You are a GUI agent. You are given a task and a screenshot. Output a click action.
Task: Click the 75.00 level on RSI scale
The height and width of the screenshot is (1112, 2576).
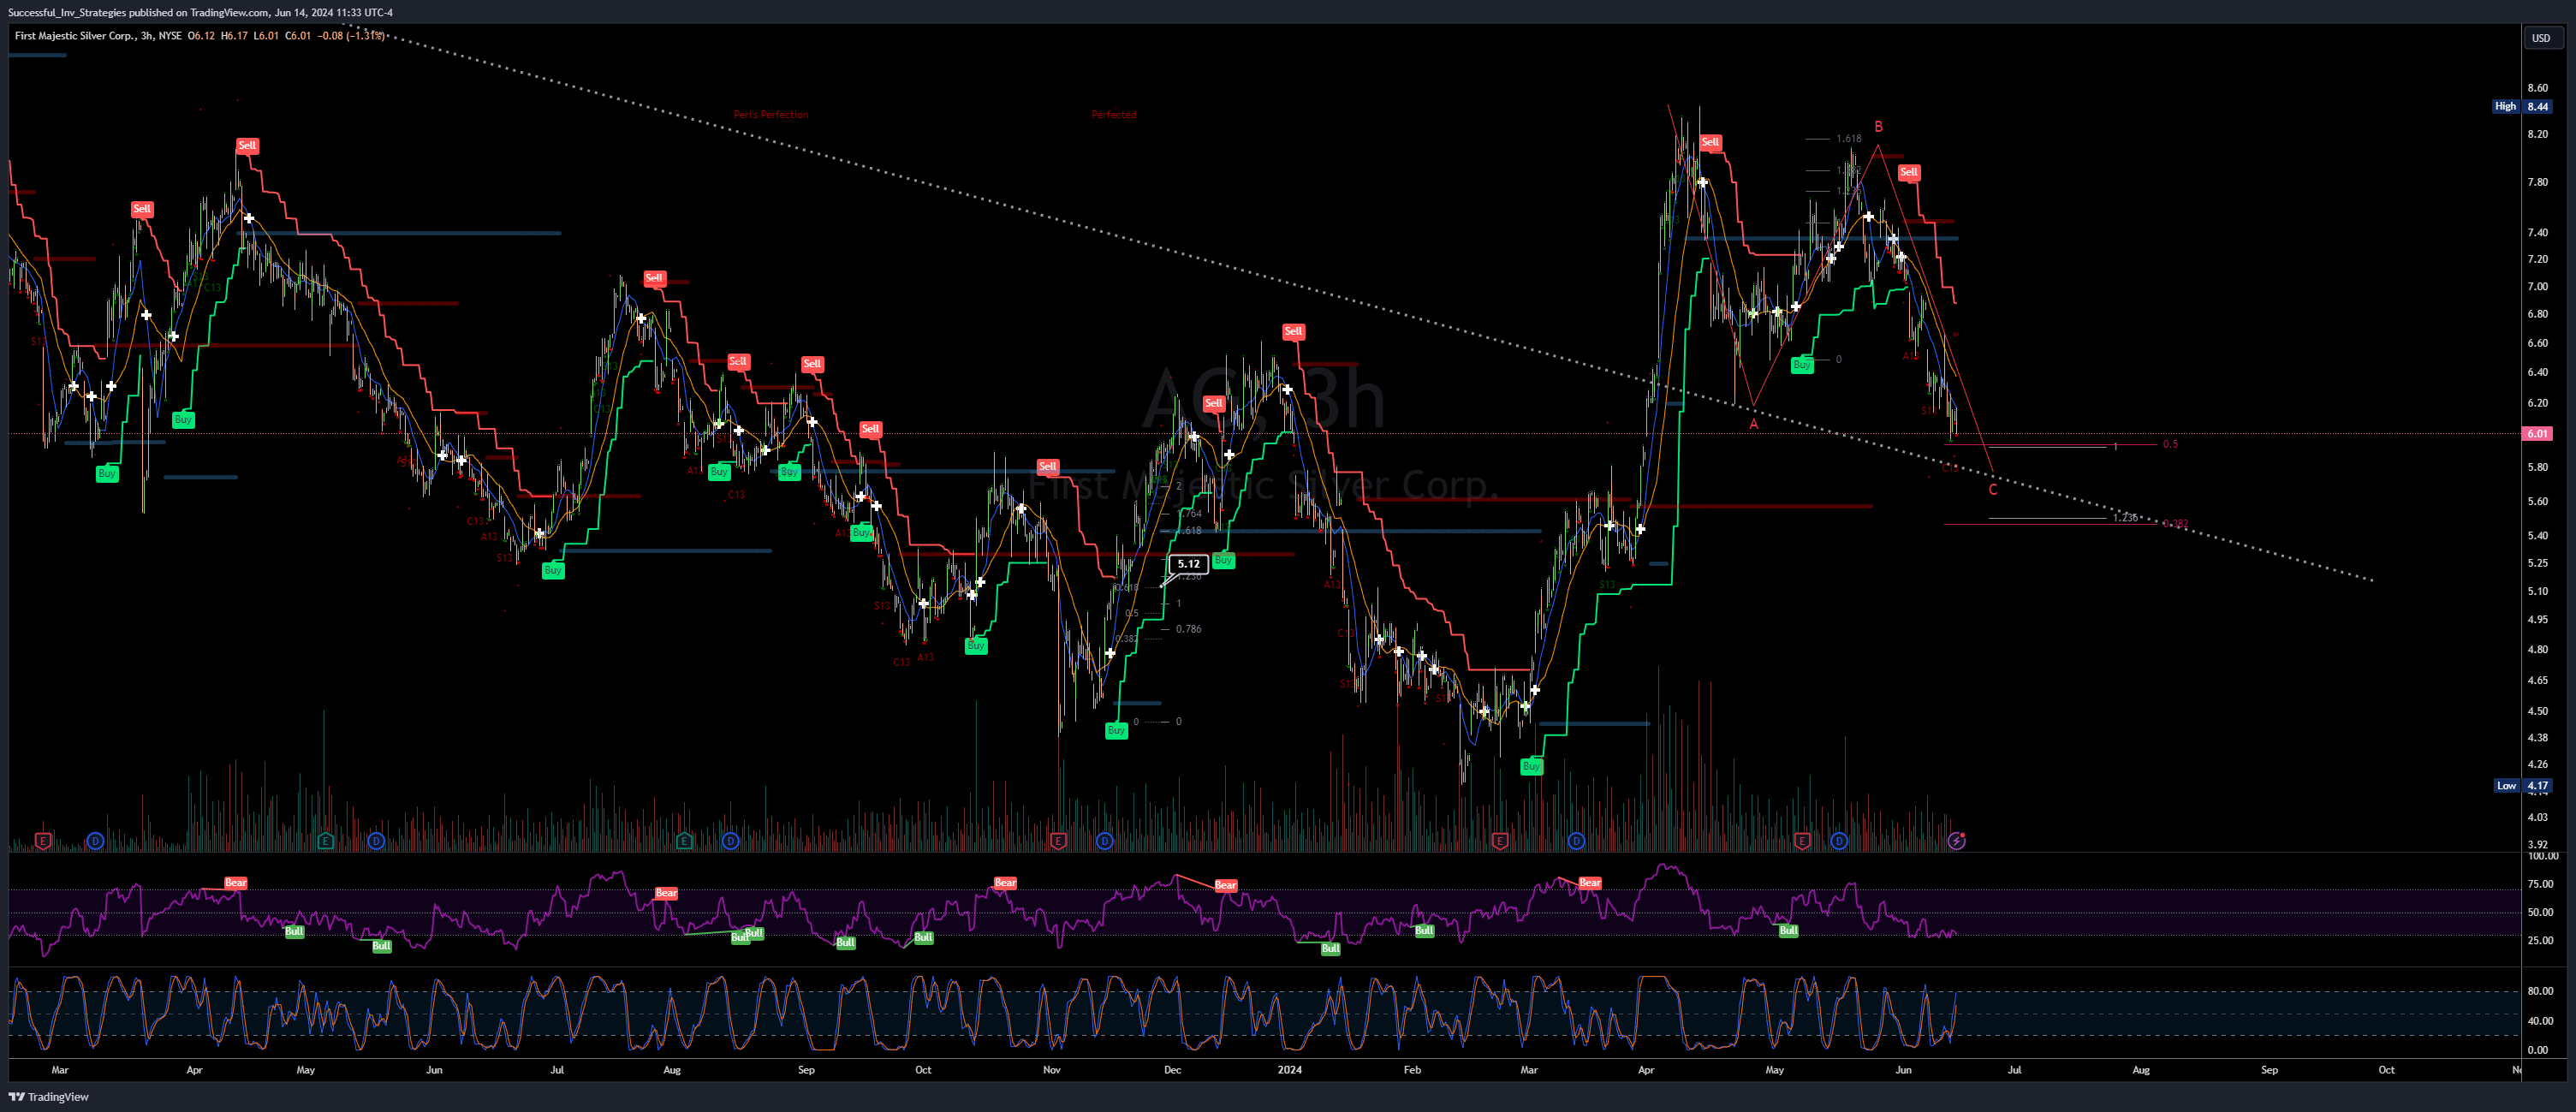[x=2540, y=884]
